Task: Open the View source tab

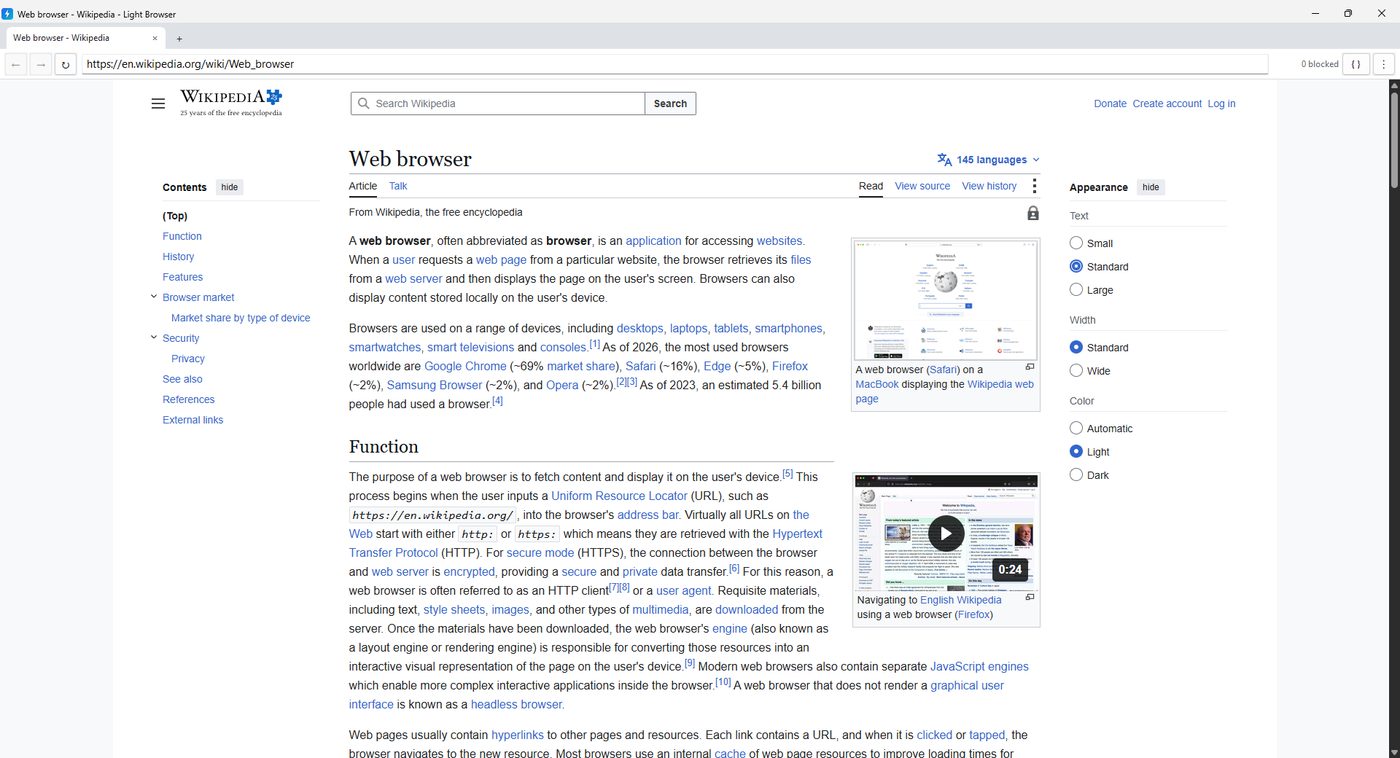Action: 922,186
